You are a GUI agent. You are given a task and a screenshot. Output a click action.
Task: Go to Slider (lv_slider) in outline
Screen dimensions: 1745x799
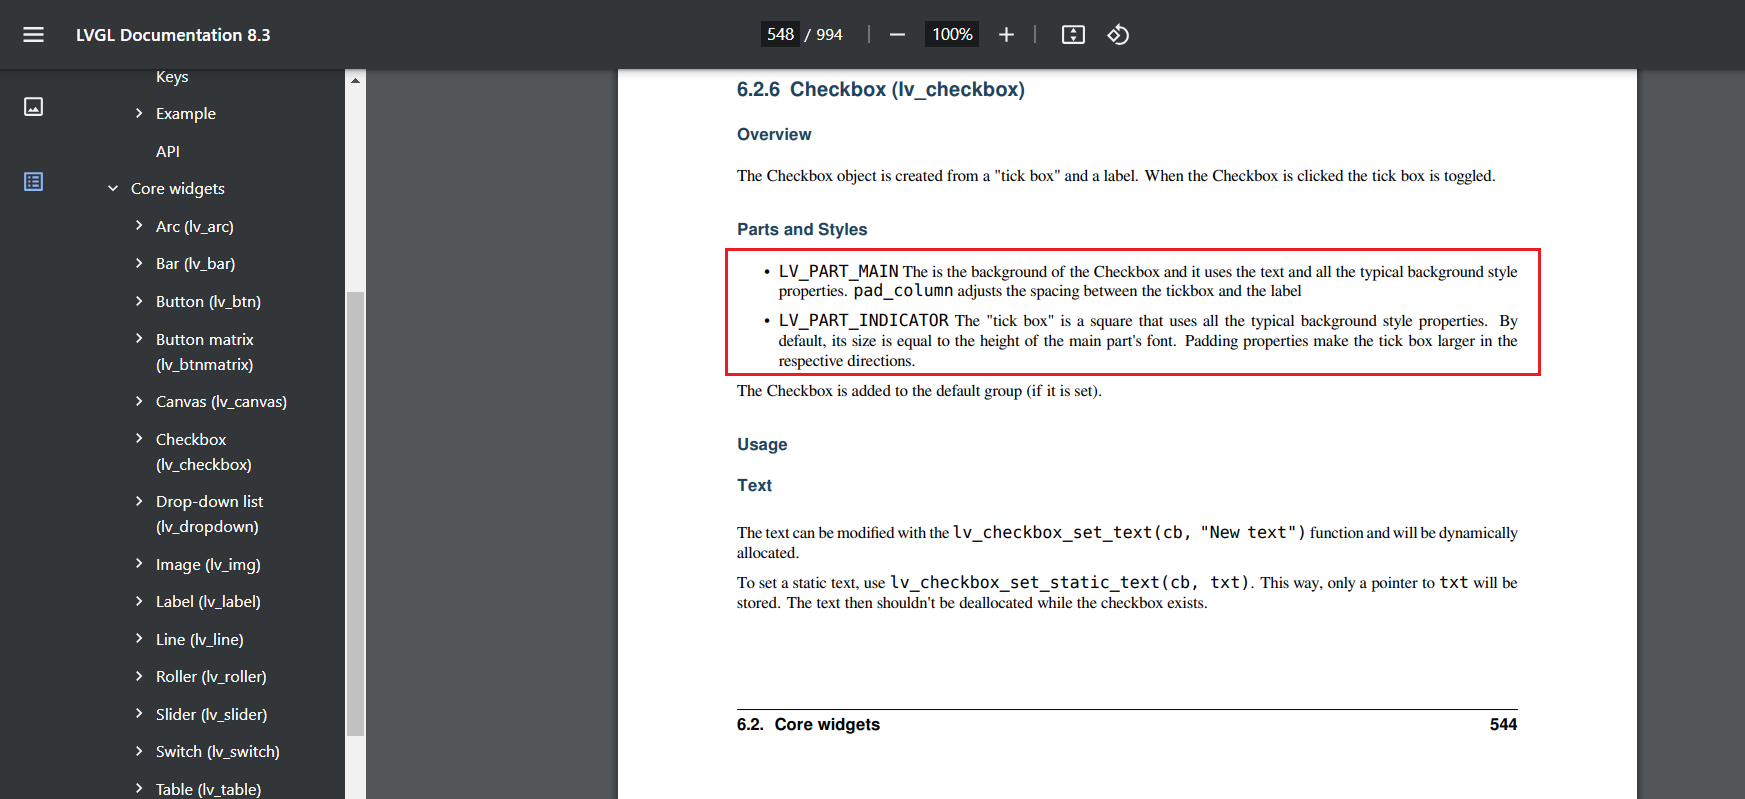[x=211, y=714]
